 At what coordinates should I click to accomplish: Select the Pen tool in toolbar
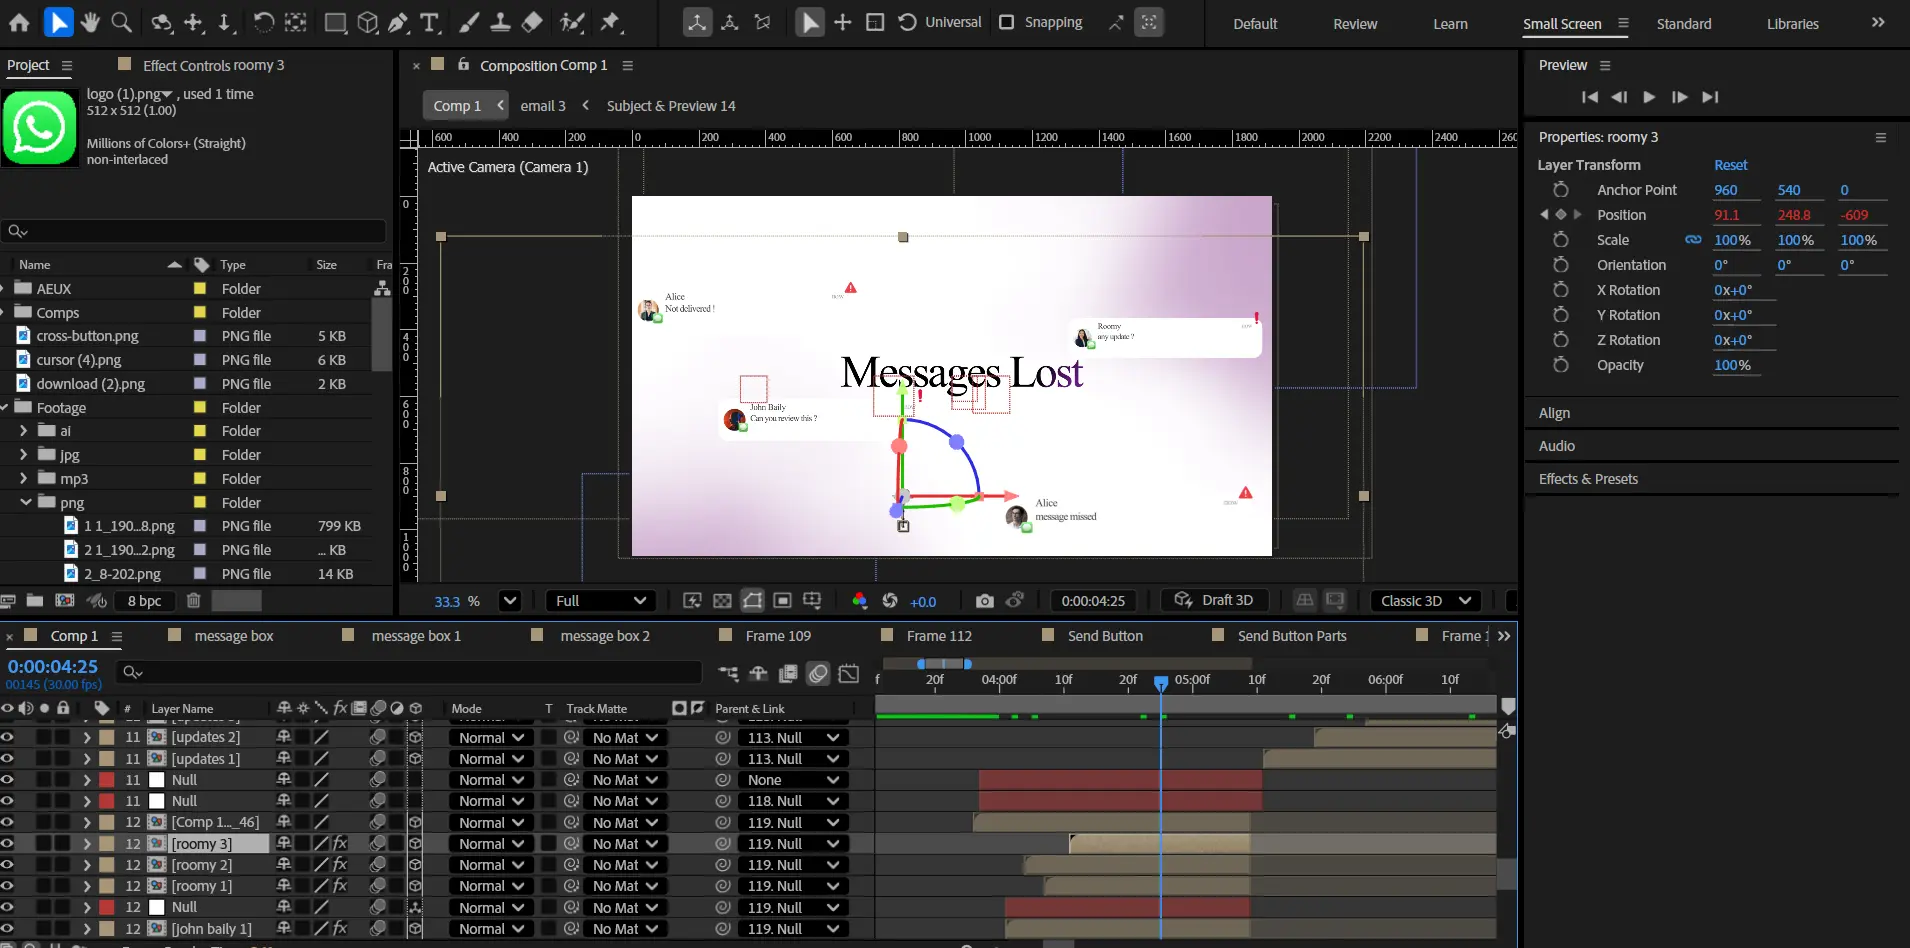tap(398, 22)
